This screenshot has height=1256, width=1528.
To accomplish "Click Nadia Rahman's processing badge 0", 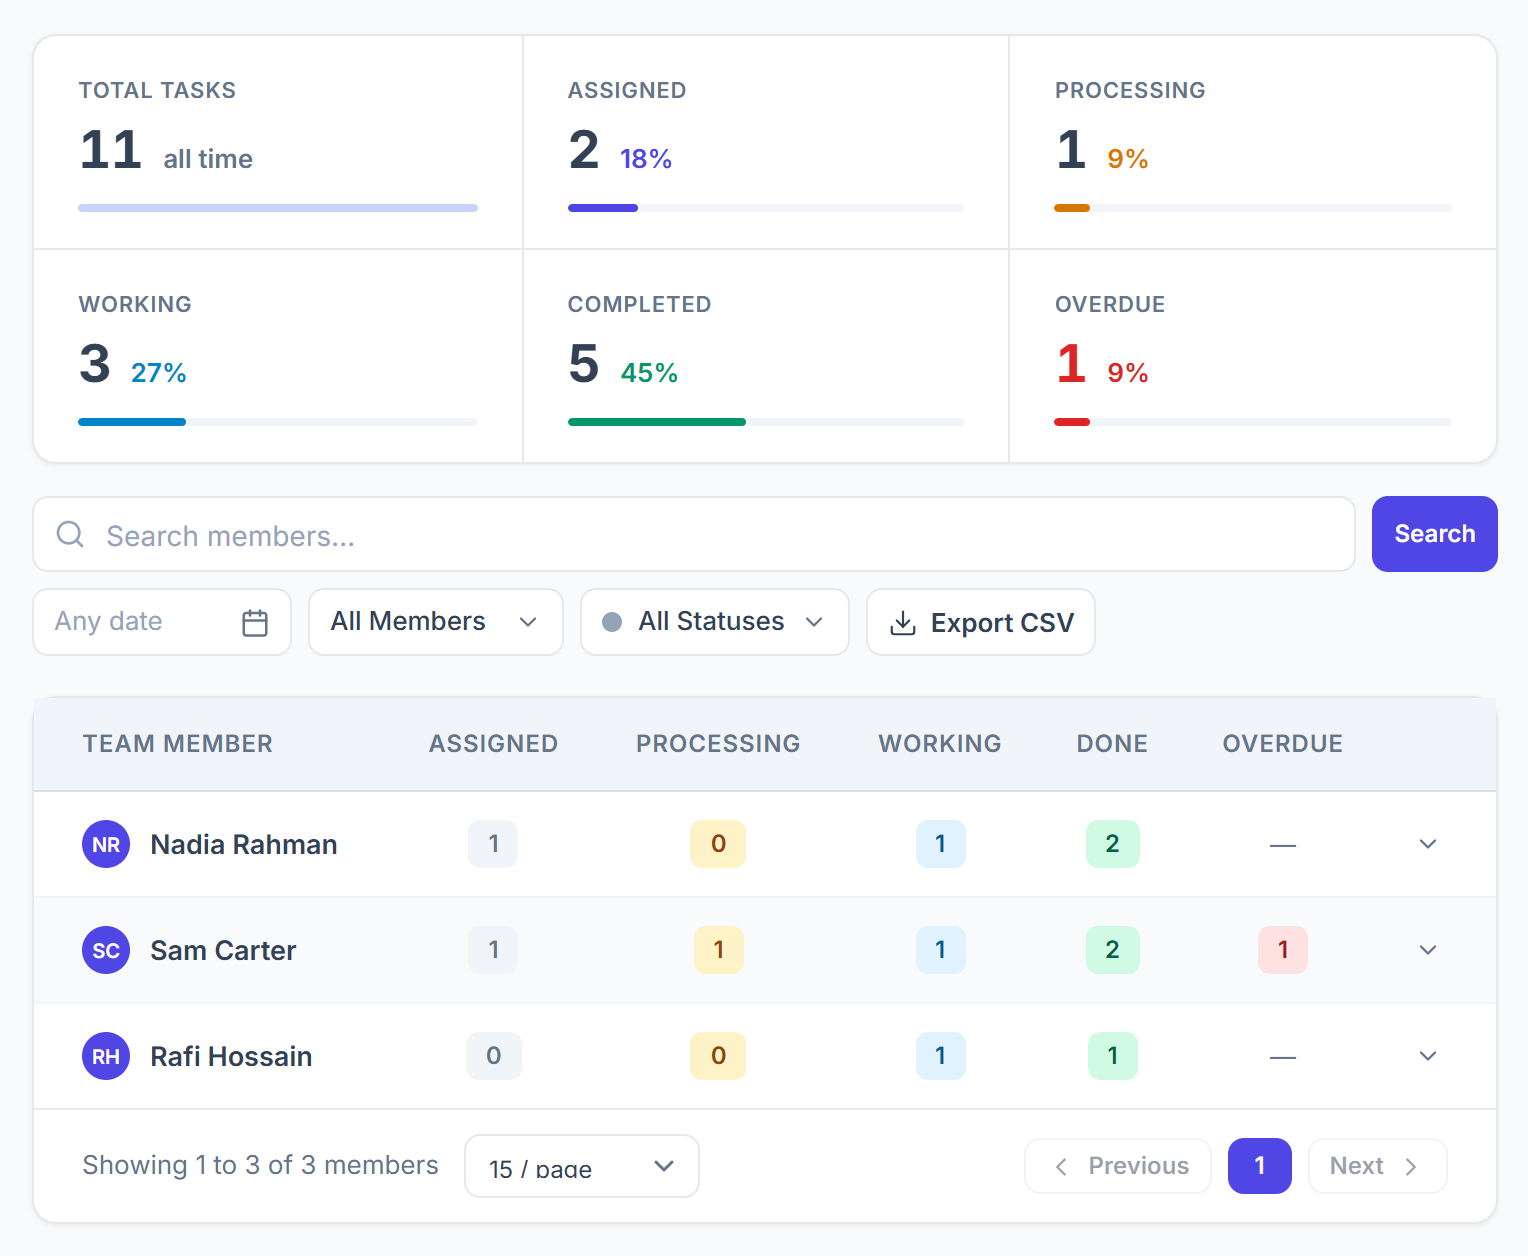I will pos(718,844).
